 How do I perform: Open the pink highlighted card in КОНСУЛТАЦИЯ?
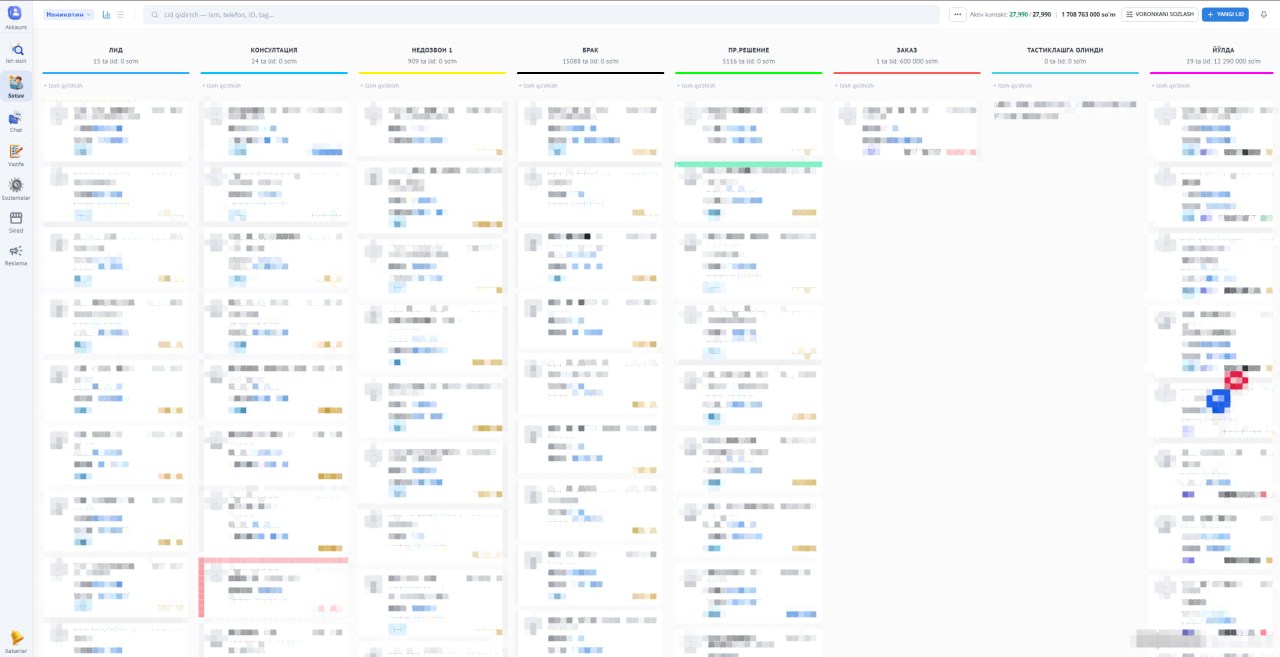(x=274, y=587)
